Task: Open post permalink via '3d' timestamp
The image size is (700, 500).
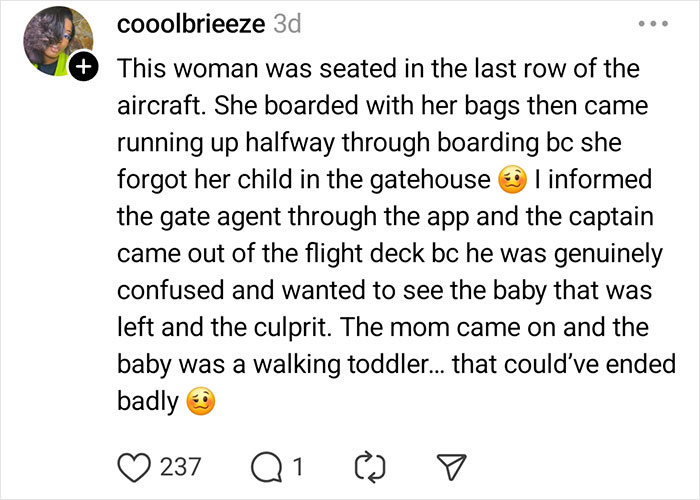Action: (x=287, y=26)
